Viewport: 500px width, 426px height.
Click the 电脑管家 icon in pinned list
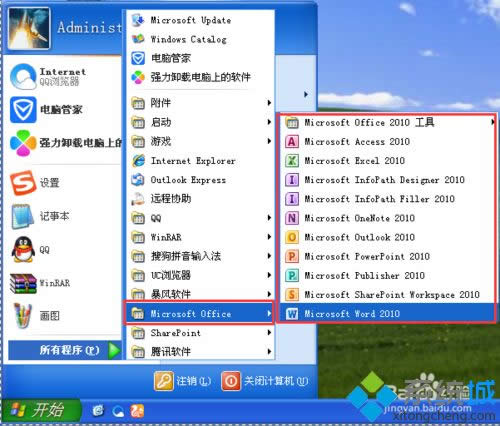click(x=23, y=110)
